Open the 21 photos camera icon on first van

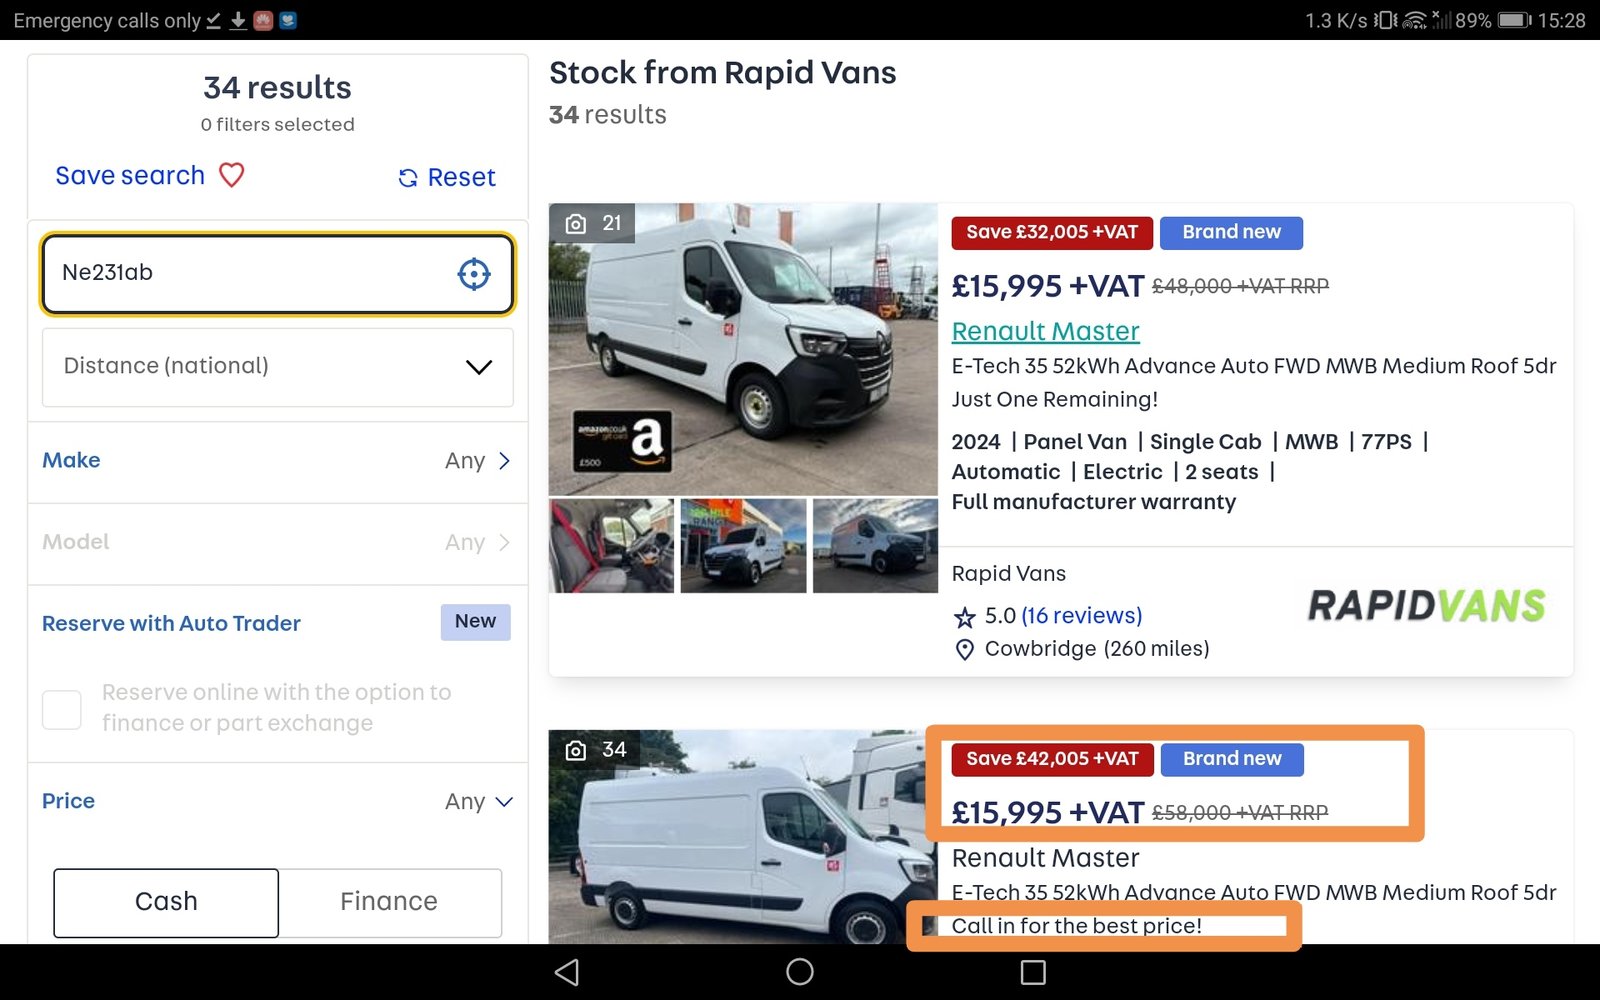coord(576,224)
